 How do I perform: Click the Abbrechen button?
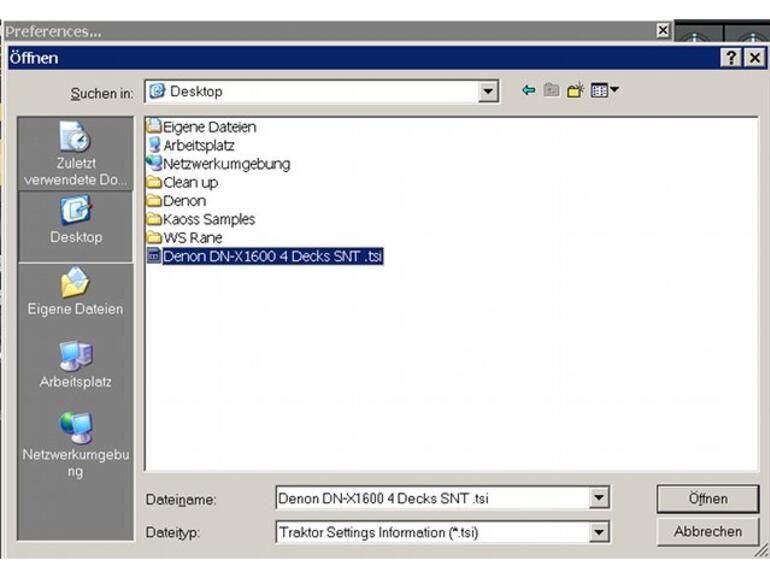708,531
